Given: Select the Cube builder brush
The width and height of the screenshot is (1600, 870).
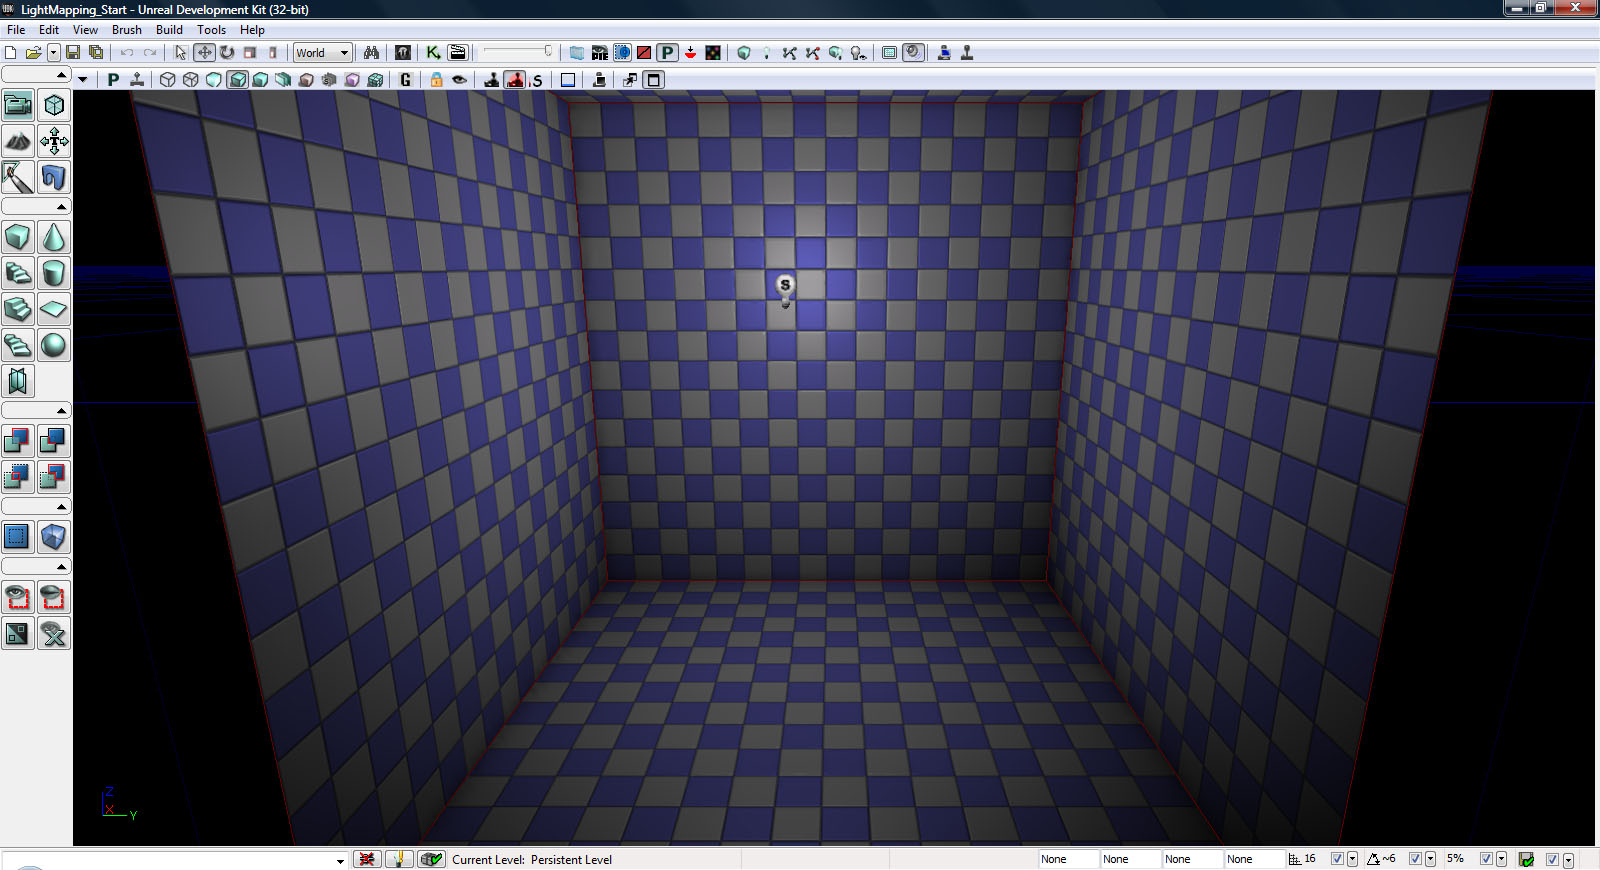Looking at the screenshot, I should pos(18,237).
